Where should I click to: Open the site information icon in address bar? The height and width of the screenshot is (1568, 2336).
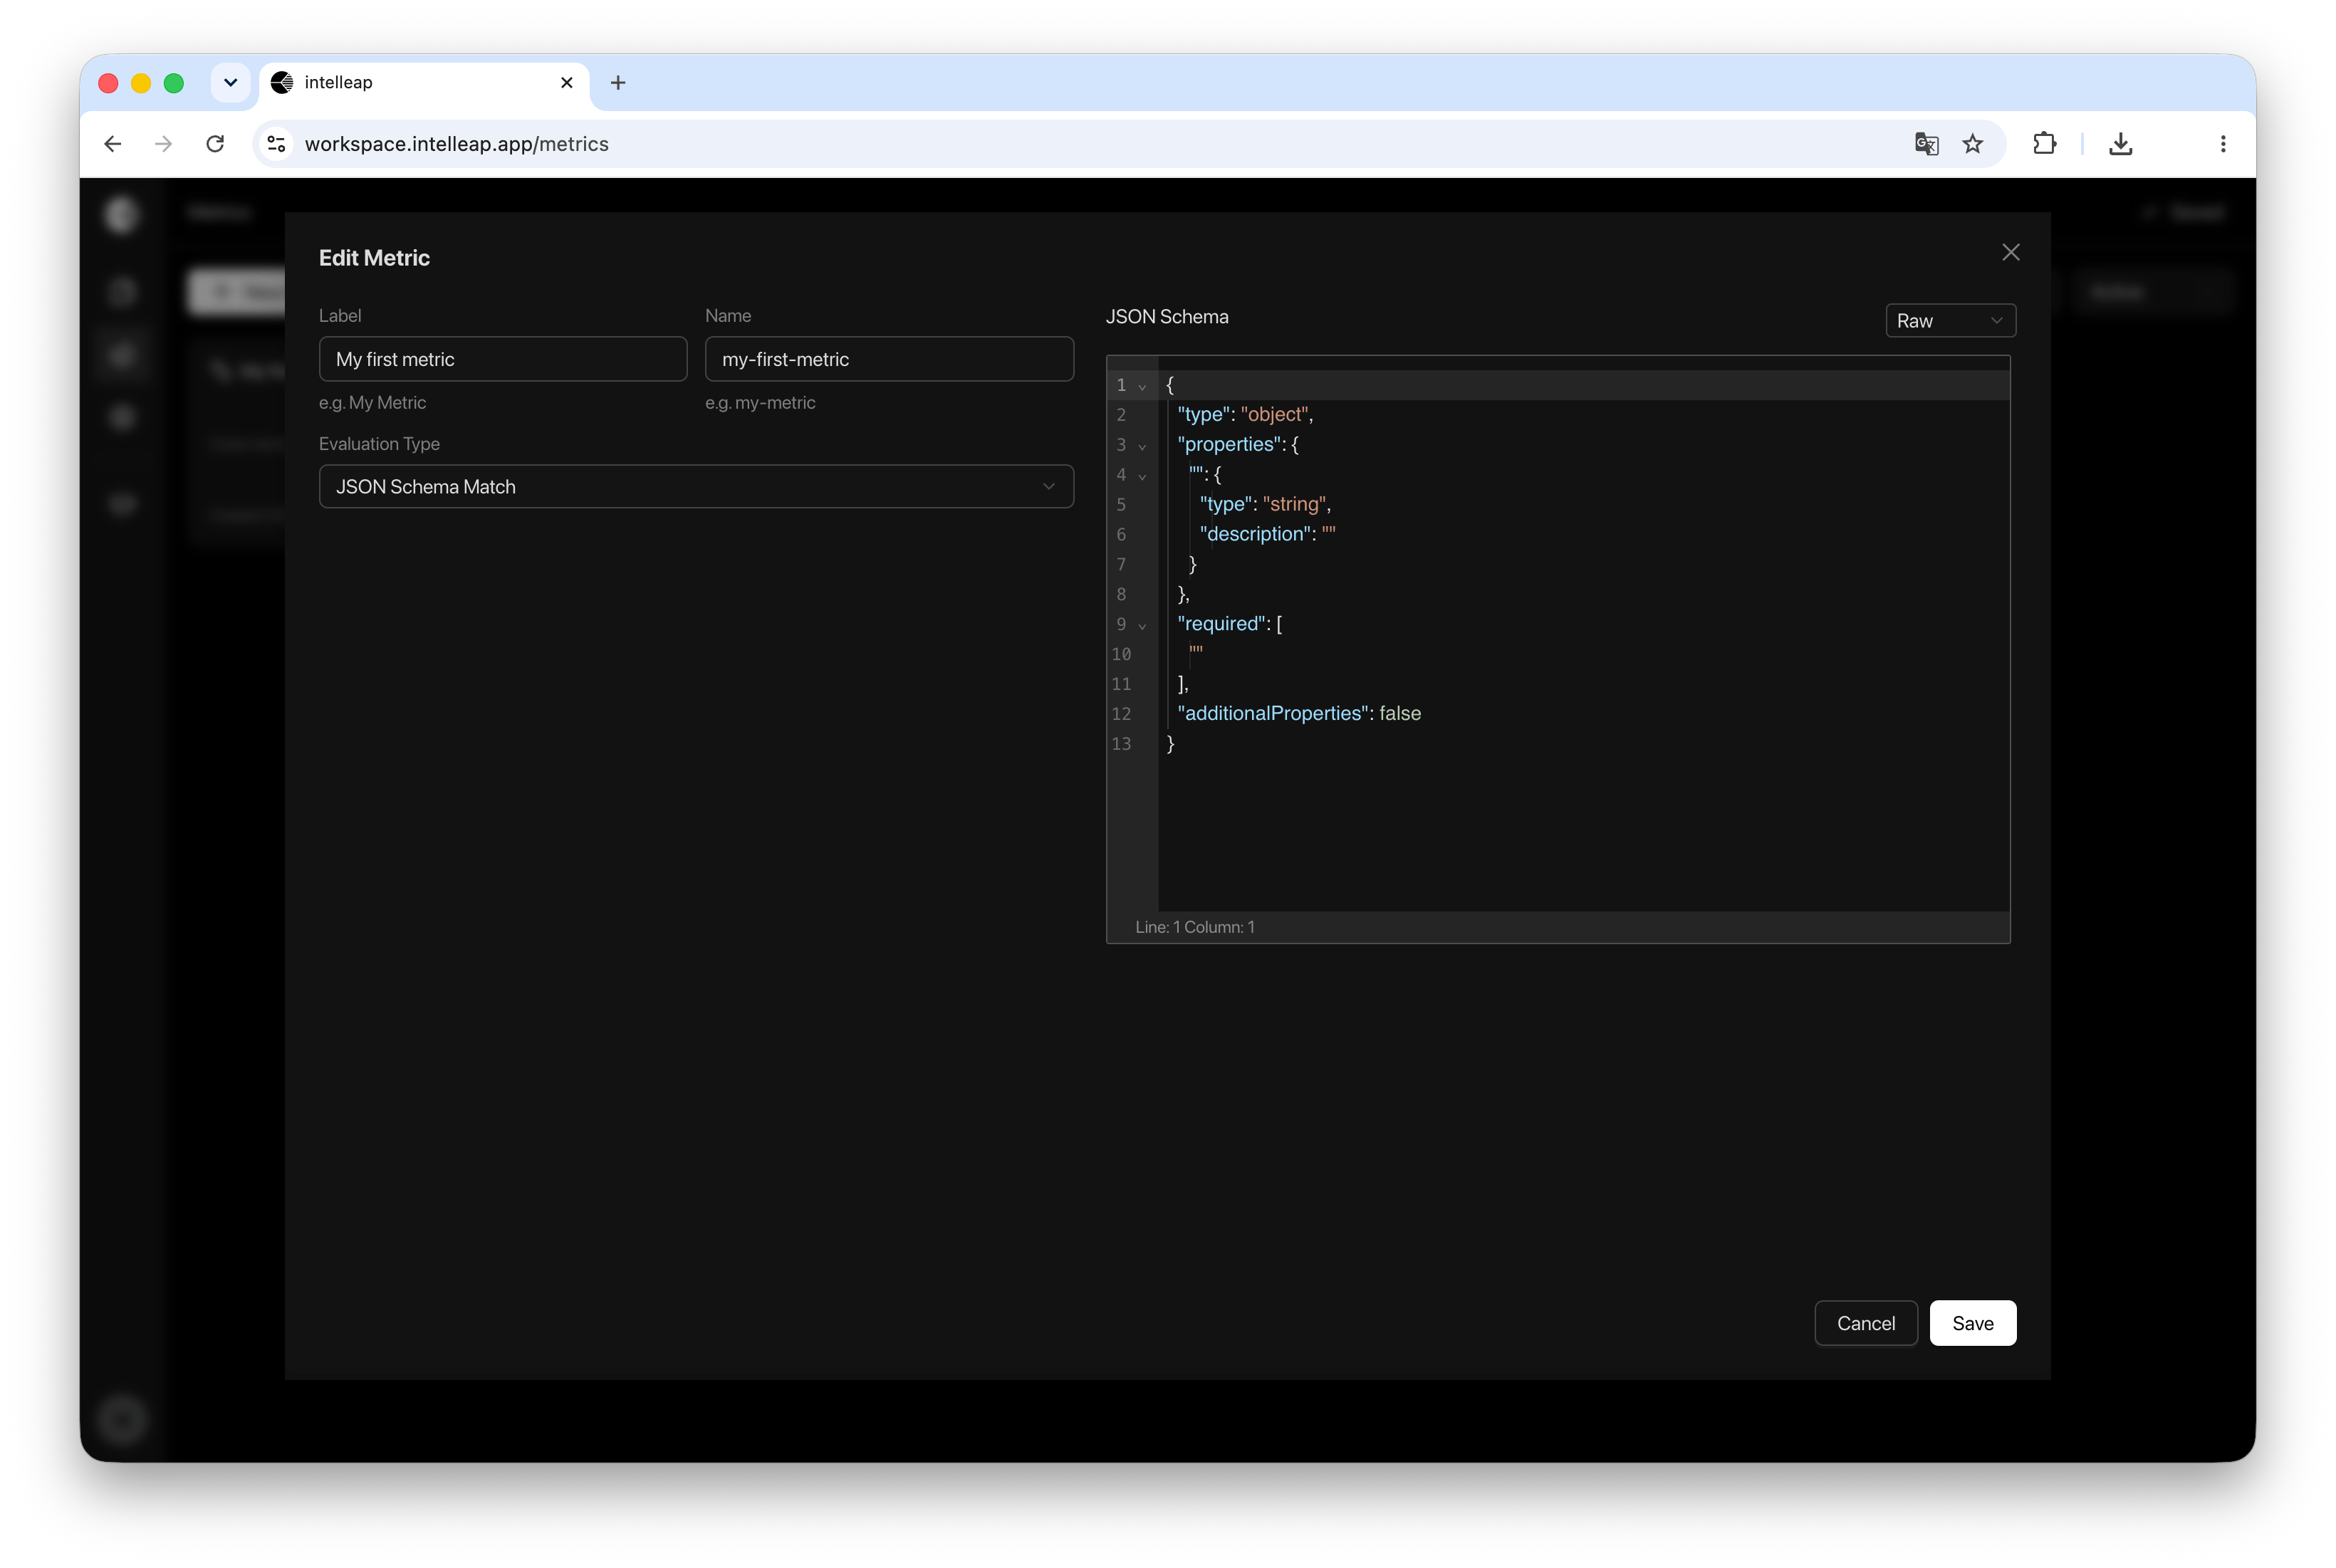[277, 144]
